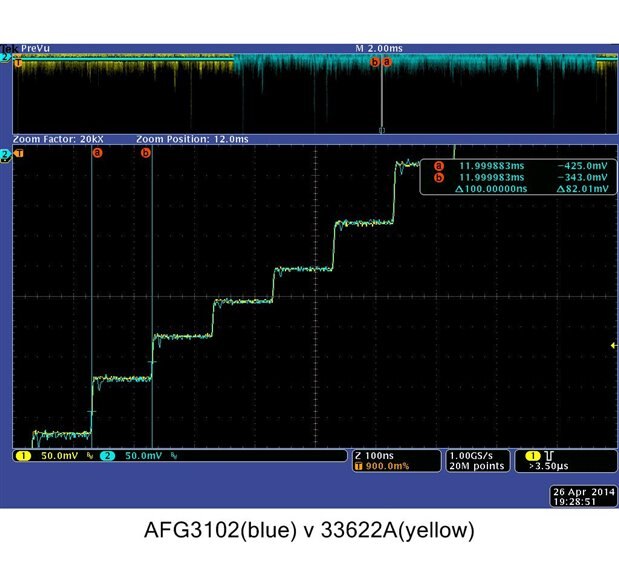Click 26 Apr 2014 date stamp
The height and width of the screenshot is (581, 619).
tap(584, 492)
